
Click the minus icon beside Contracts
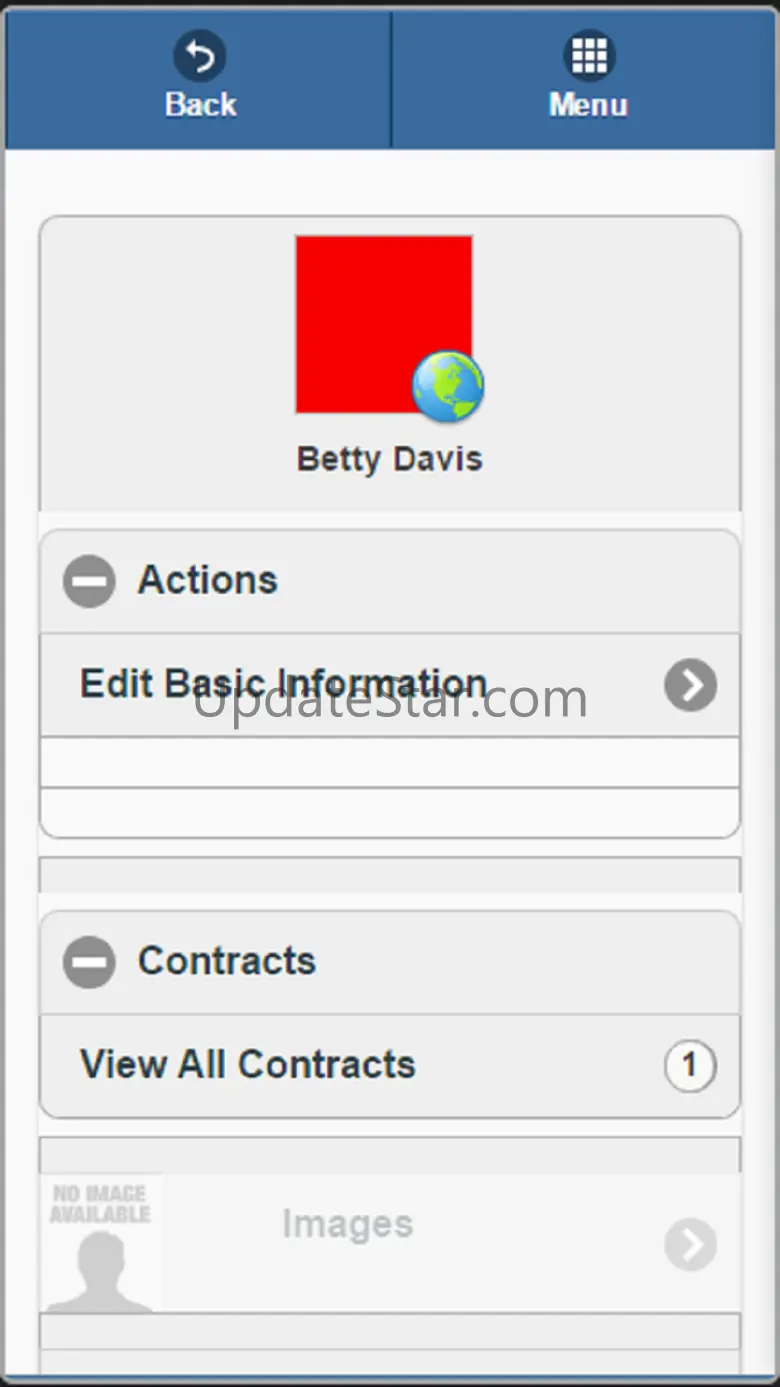click(x=89, y=962)
